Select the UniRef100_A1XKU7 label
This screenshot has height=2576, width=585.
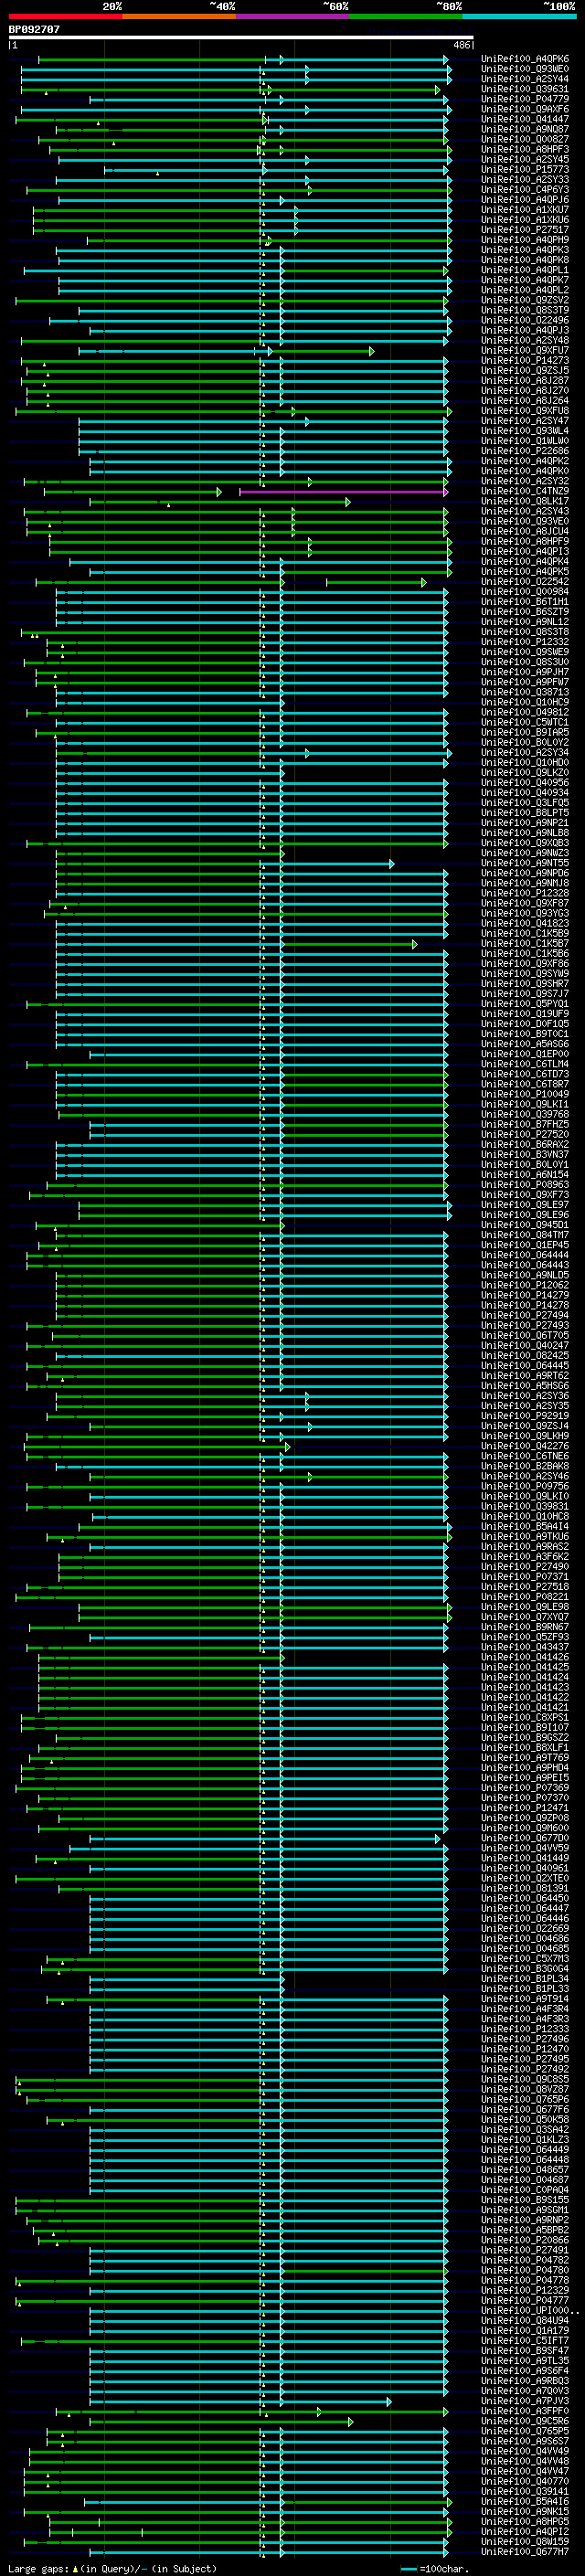click(525, 210)
